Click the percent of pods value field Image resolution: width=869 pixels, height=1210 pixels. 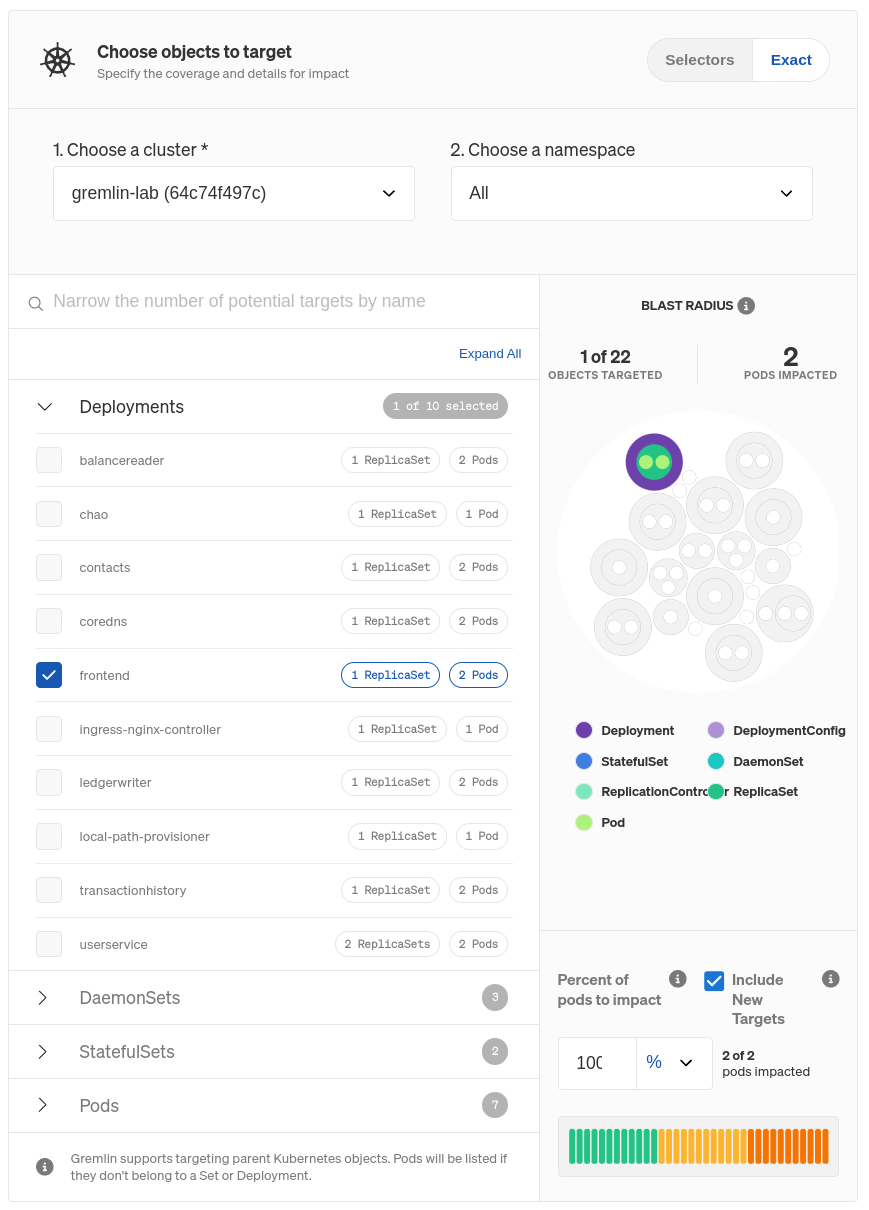click(597, 1063)
